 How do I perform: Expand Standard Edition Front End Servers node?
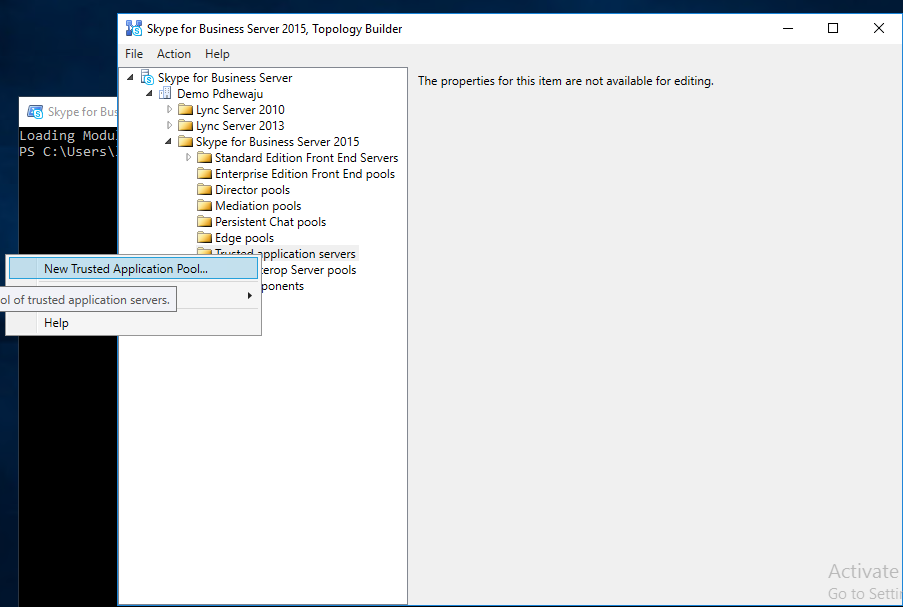[x=188, y=158]
